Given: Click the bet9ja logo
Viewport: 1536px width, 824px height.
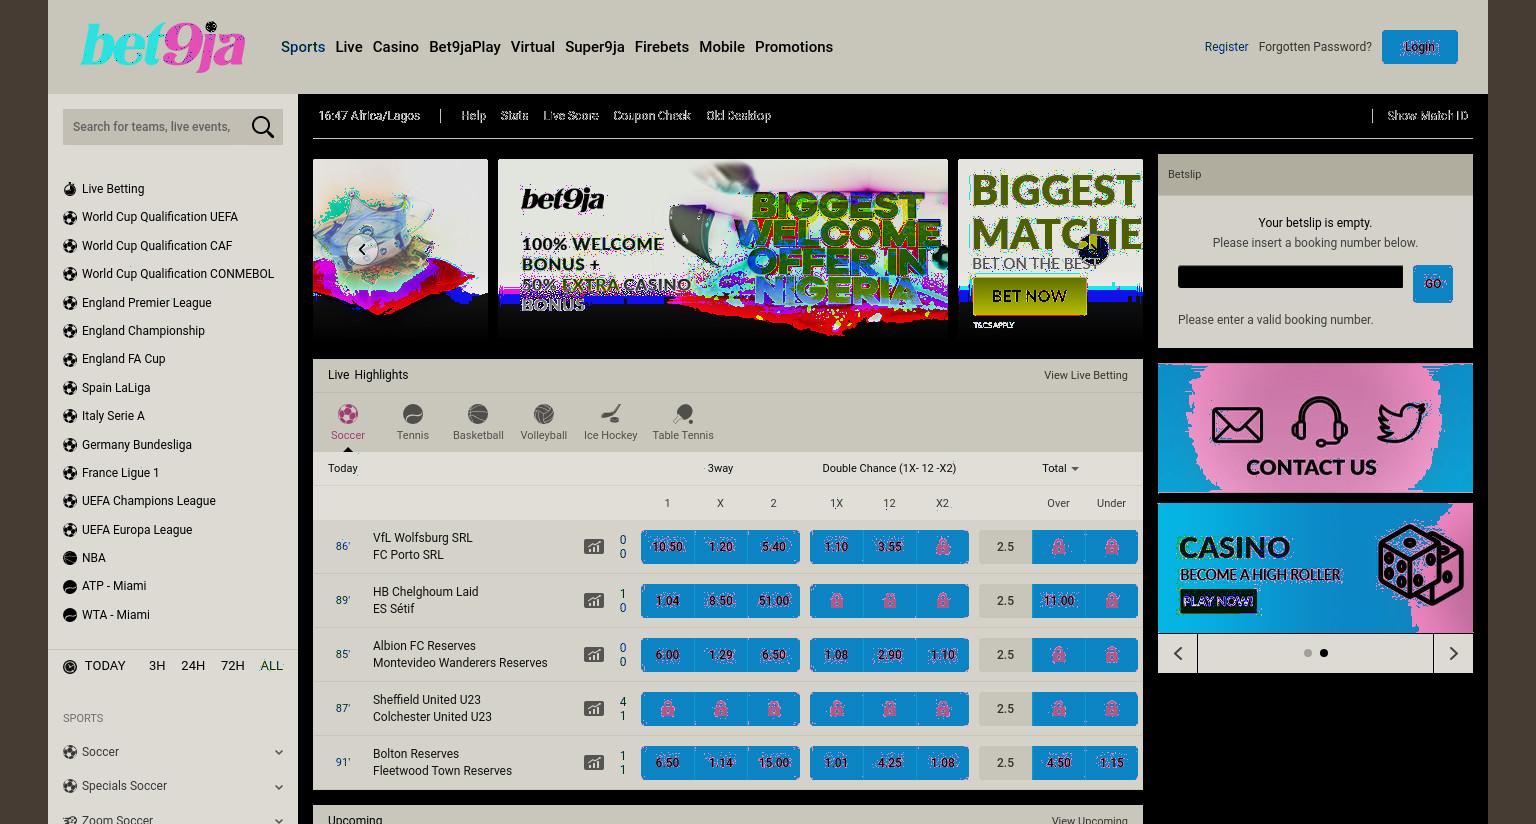Looking at the screenshot, I should click(163, 46).
